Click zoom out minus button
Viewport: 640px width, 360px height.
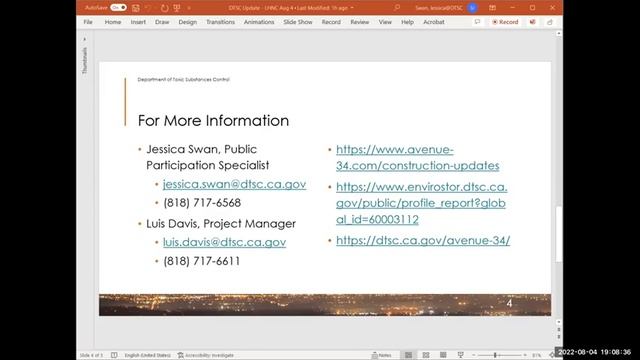(473, 356)
